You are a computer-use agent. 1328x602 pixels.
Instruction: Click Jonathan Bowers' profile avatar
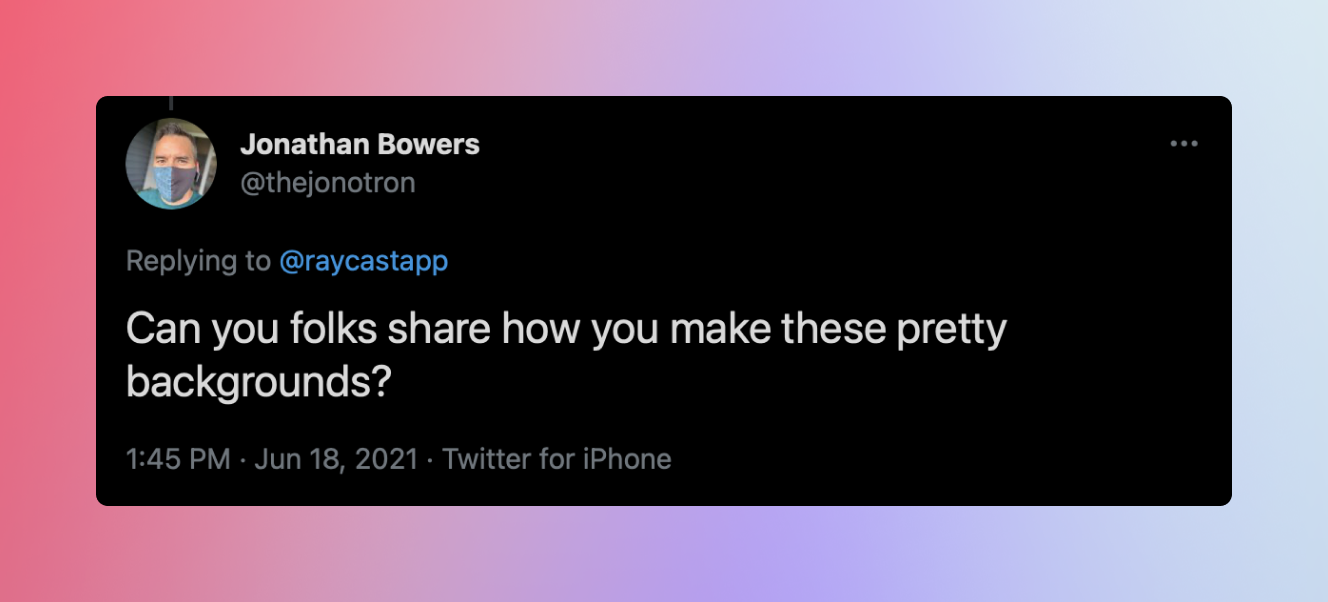coord(171,163)
